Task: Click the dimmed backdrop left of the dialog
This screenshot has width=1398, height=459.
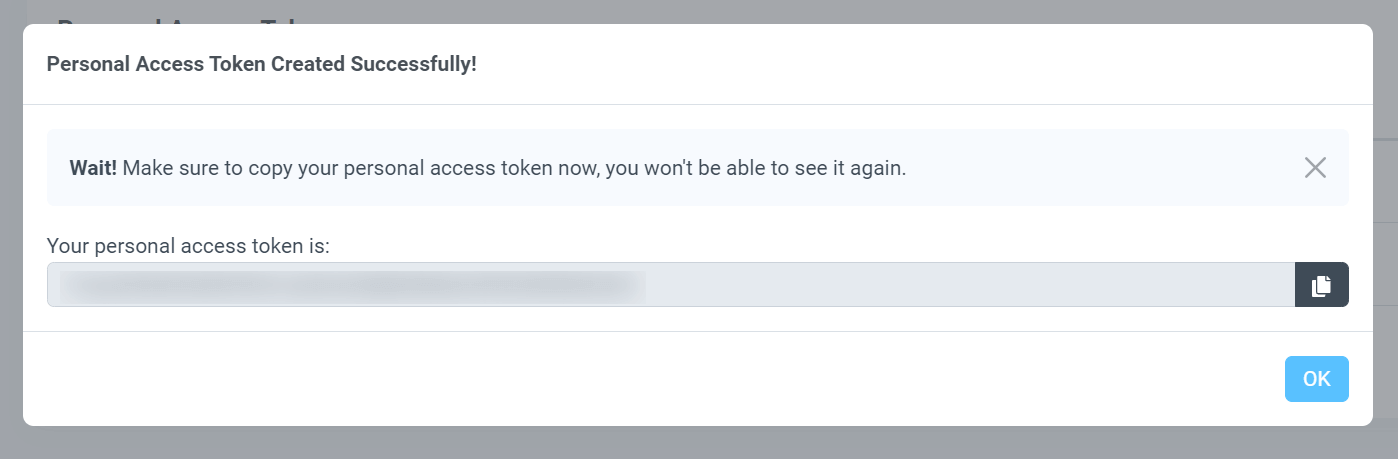Action: click(x=11, y=230)
